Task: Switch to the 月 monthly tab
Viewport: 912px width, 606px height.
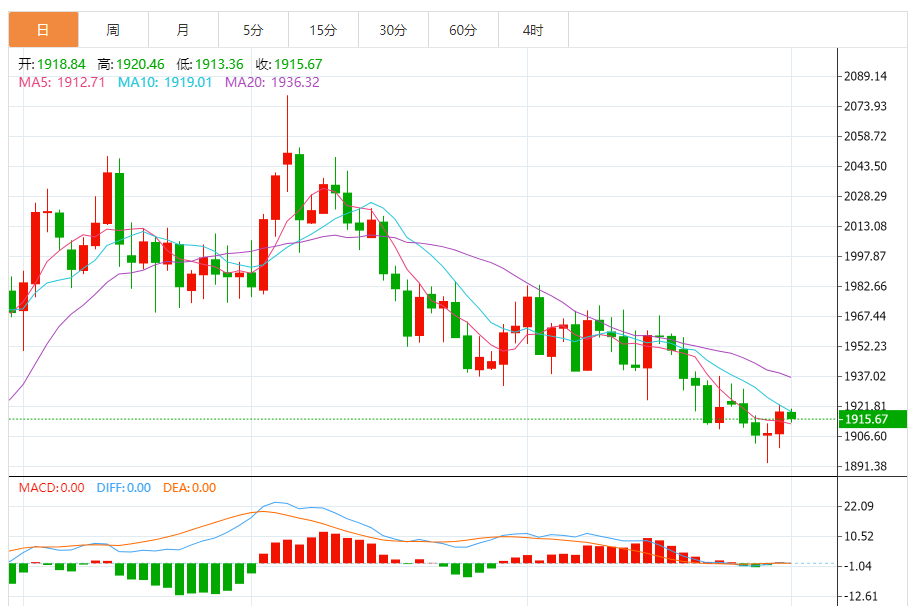Action: [183, 30]
